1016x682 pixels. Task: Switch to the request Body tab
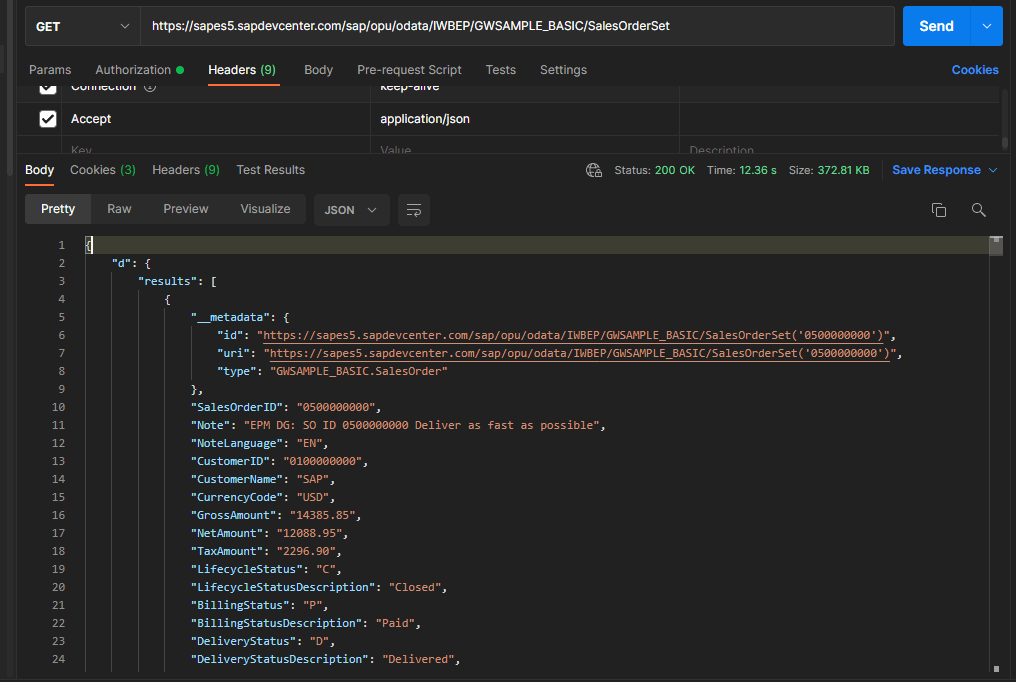pyautogui.click(x=318, y=70)
